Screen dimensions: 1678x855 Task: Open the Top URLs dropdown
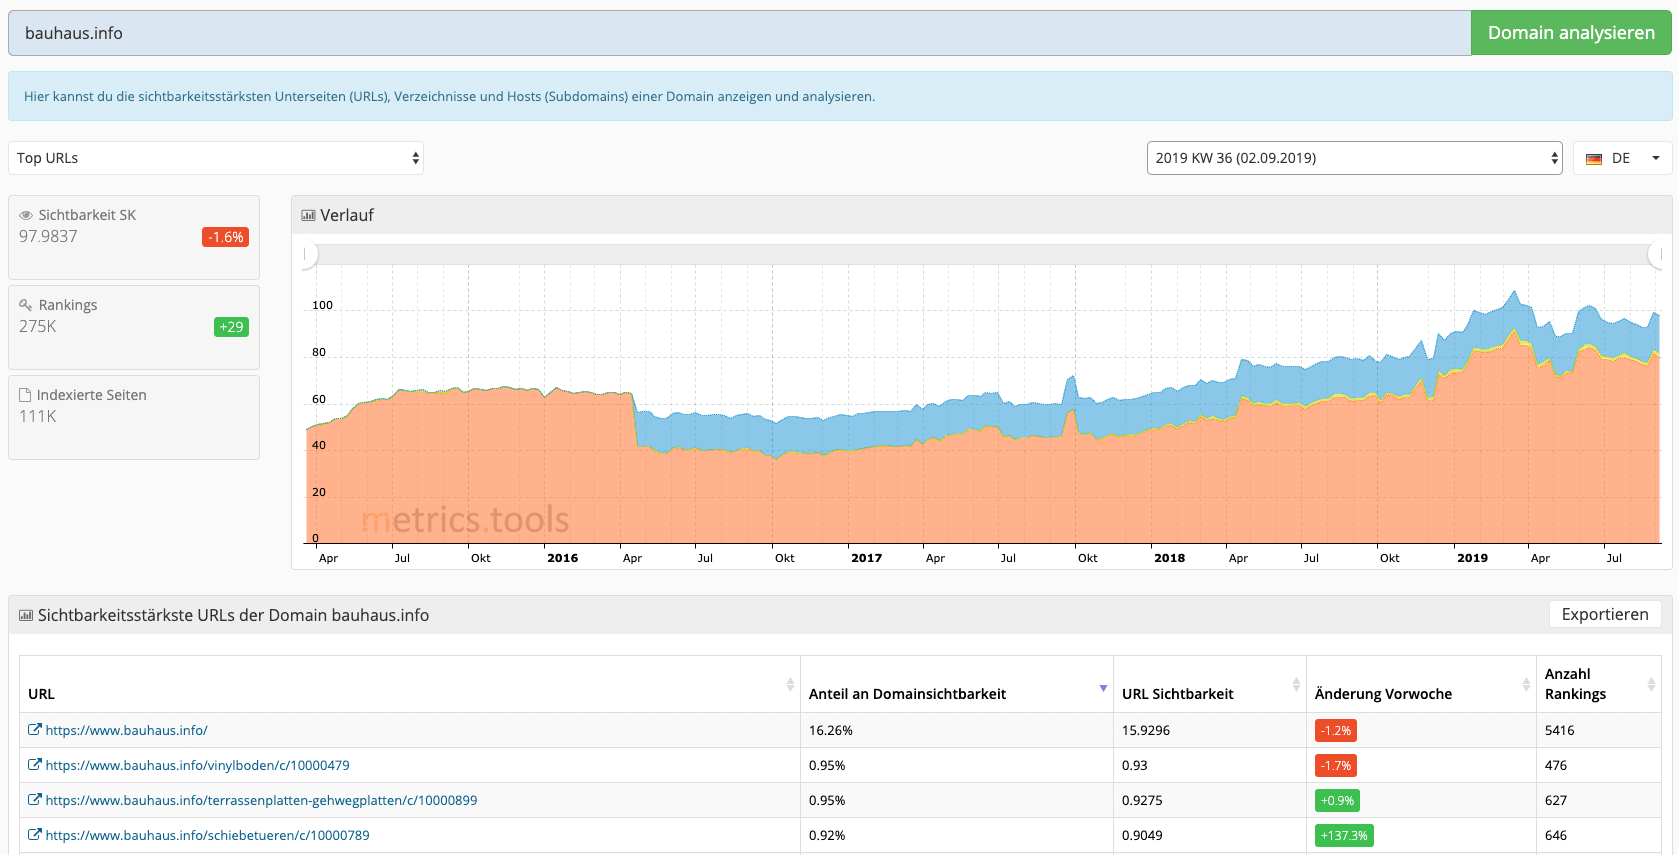[x=216, y=158]
